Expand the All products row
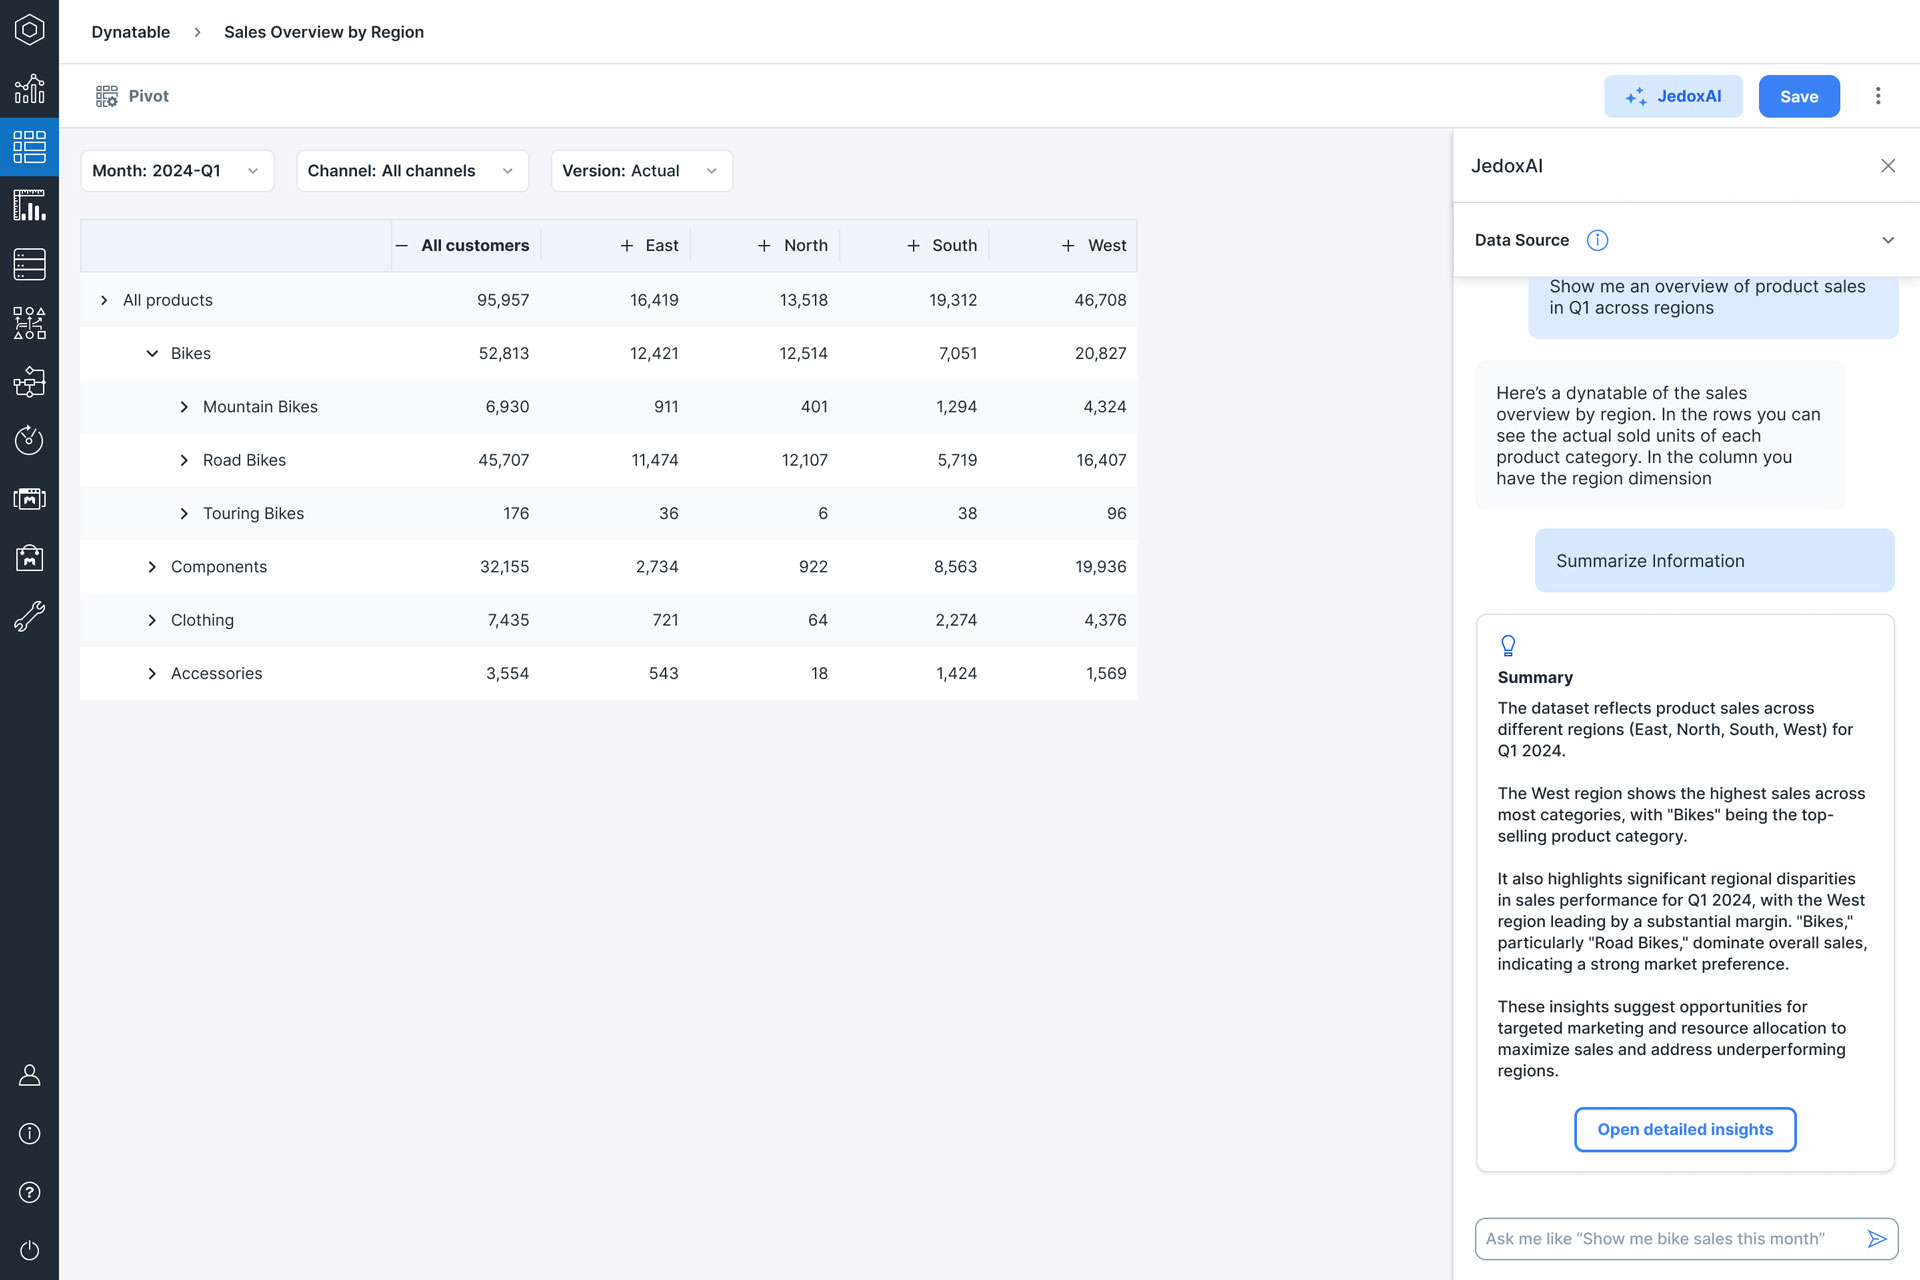Screen dimensions: 1920x1280 [x=104, y=300]
